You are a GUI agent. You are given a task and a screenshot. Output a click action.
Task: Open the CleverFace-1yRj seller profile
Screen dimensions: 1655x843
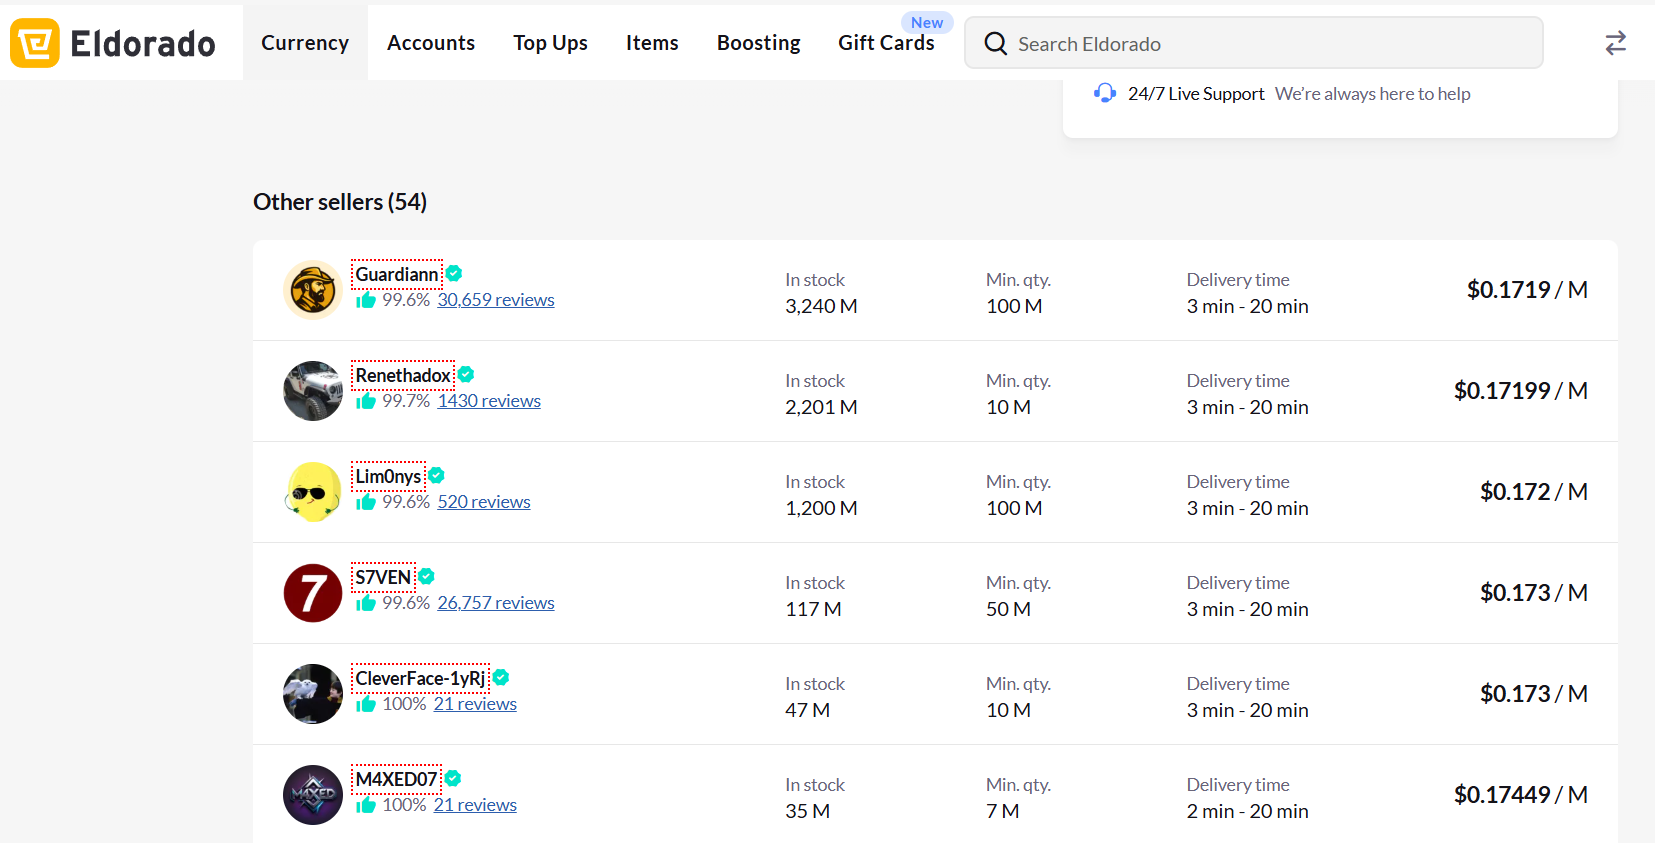pyautogui.click(x=420, y=678)
